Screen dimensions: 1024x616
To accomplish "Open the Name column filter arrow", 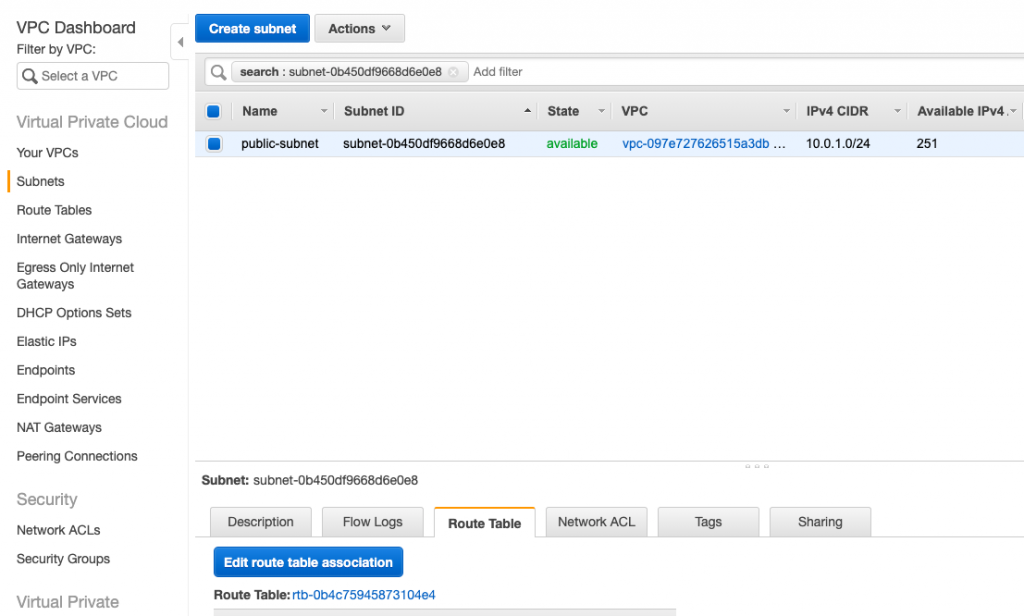I will [323, 111].
